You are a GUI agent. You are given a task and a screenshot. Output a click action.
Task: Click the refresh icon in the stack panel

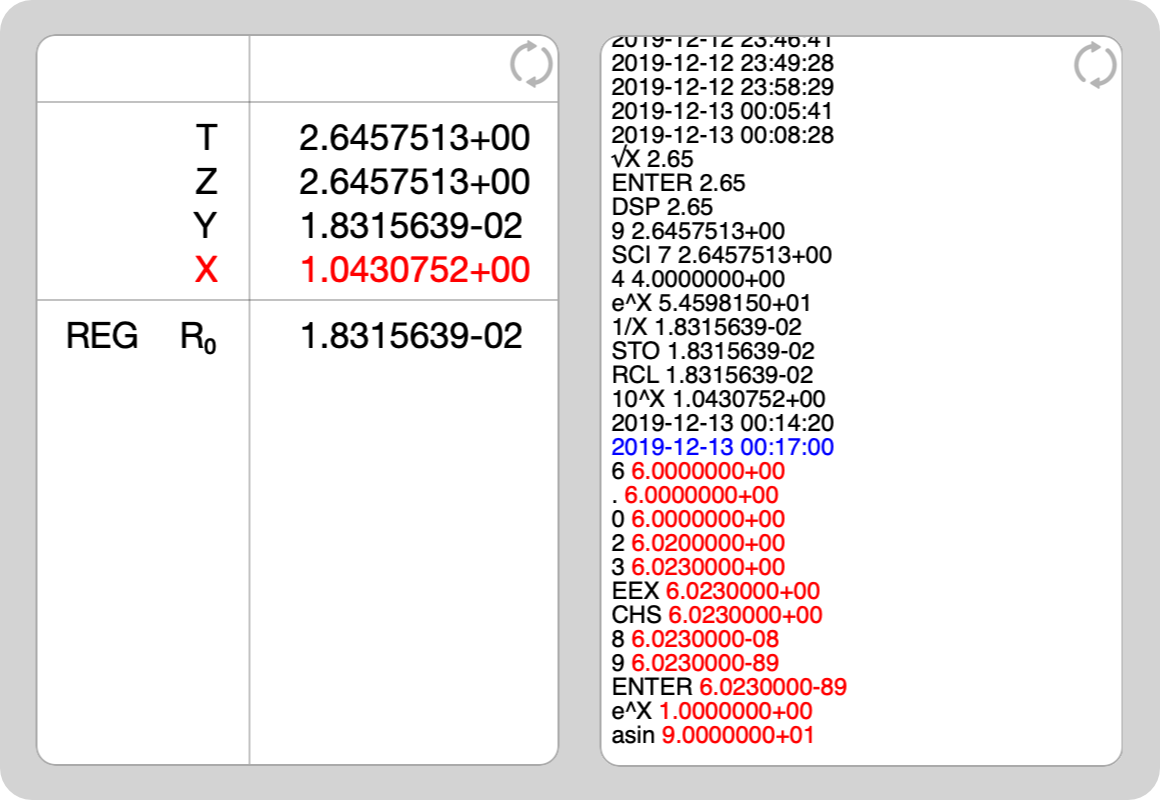tap(530, 66)
